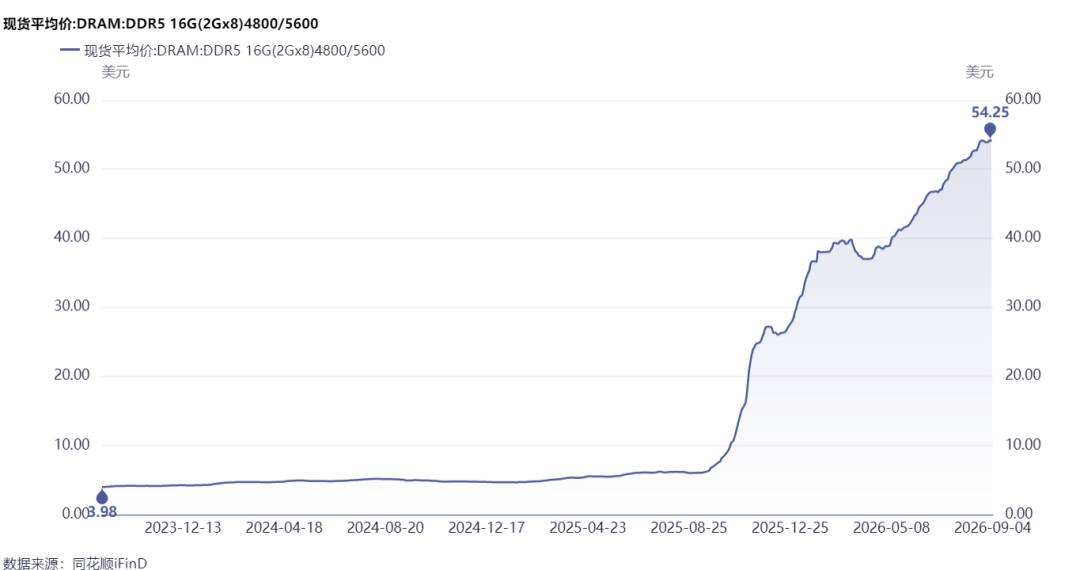The height and width of the screenshot is (570, 1080).
Task: Click the 2025-04-23 date axis label
Action: (x=588, y=528)
